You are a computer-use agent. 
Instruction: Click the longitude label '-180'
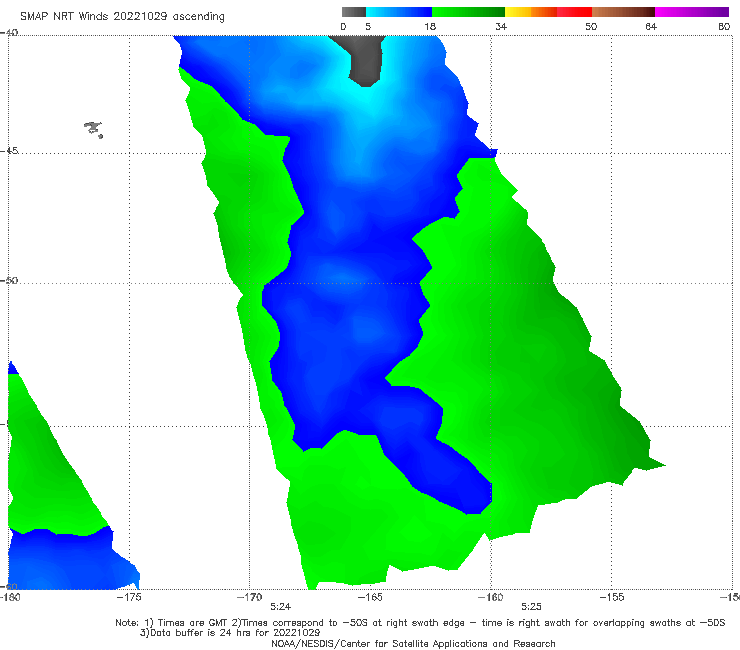click(10, 597)
